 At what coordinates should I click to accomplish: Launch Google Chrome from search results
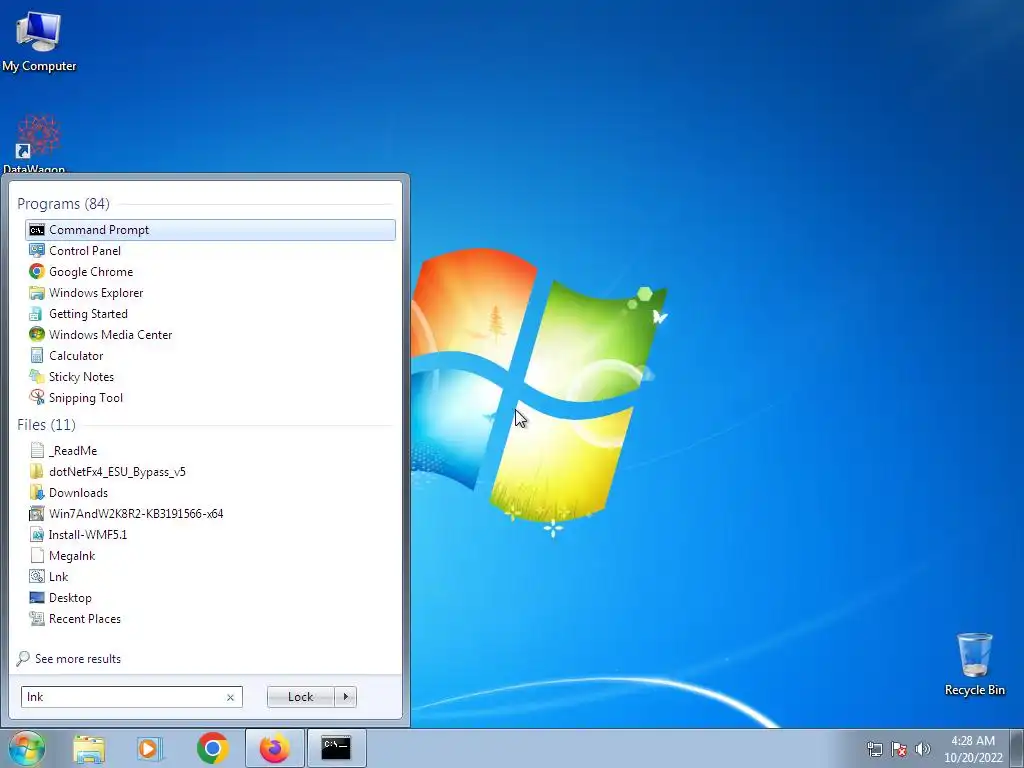coord(210,272)
